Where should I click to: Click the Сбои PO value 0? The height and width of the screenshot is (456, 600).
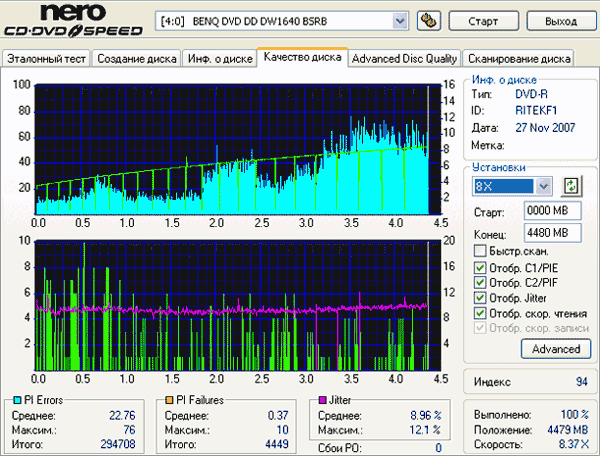coord(439,448)
